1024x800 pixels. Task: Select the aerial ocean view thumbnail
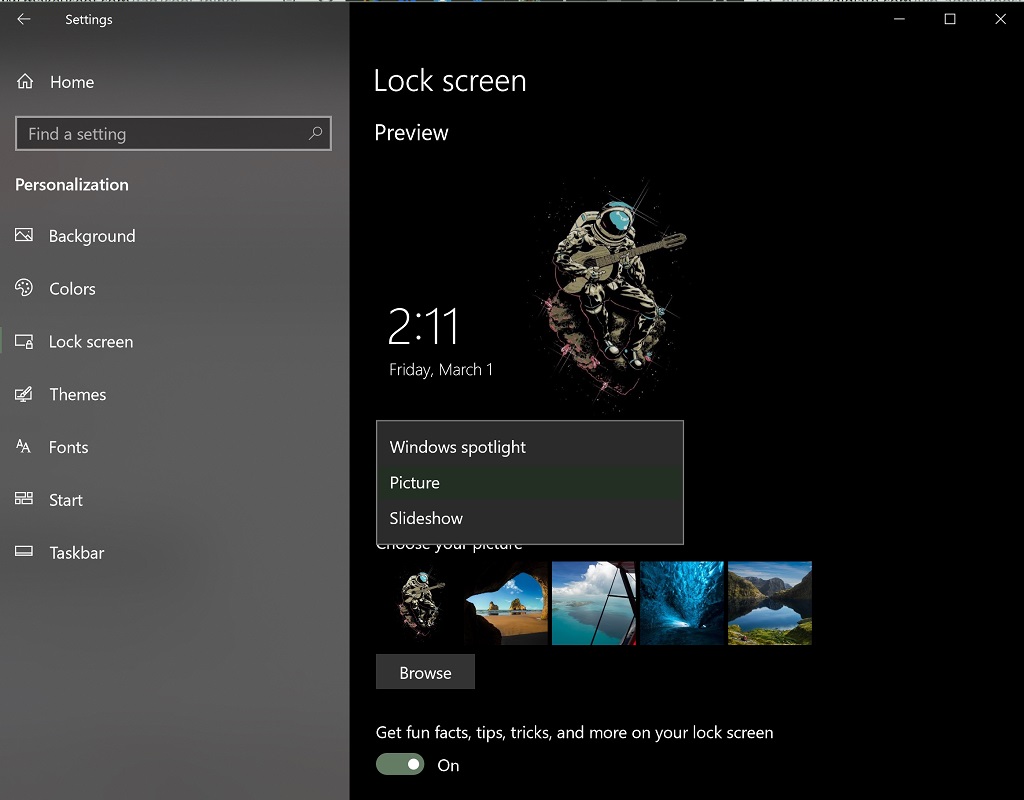[x=594, y=603]
